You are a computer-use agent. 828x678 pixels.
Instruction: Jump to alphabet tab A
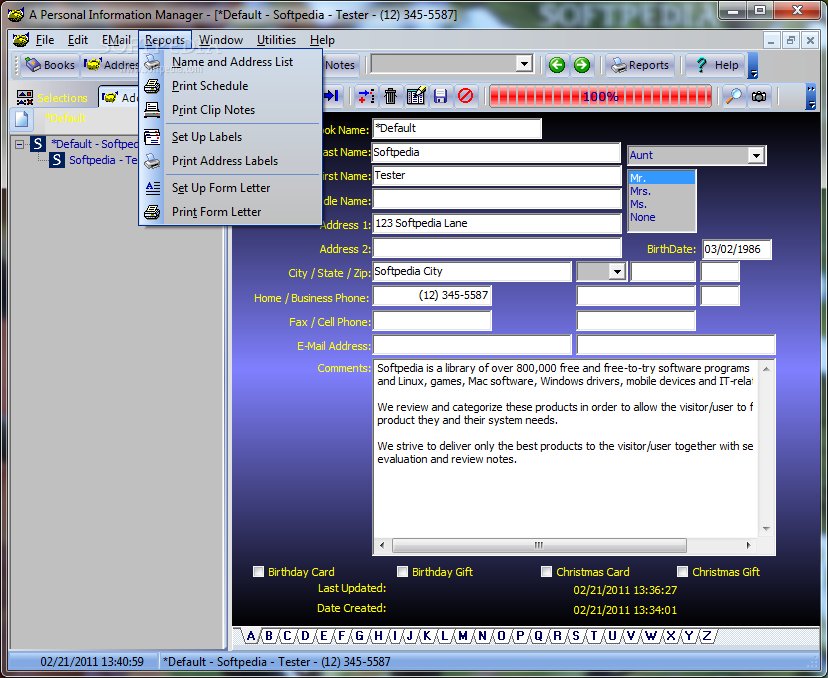[251, 636]
